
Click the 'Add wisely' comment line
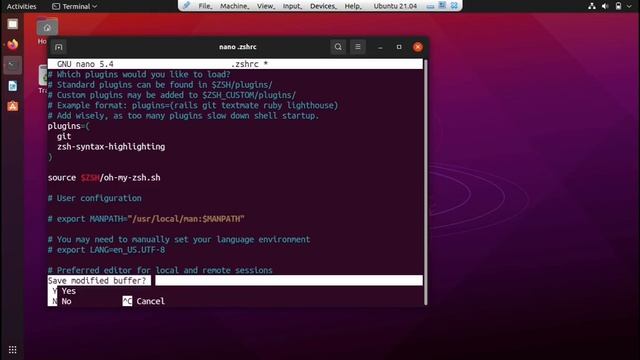click(x=183, y=116)
